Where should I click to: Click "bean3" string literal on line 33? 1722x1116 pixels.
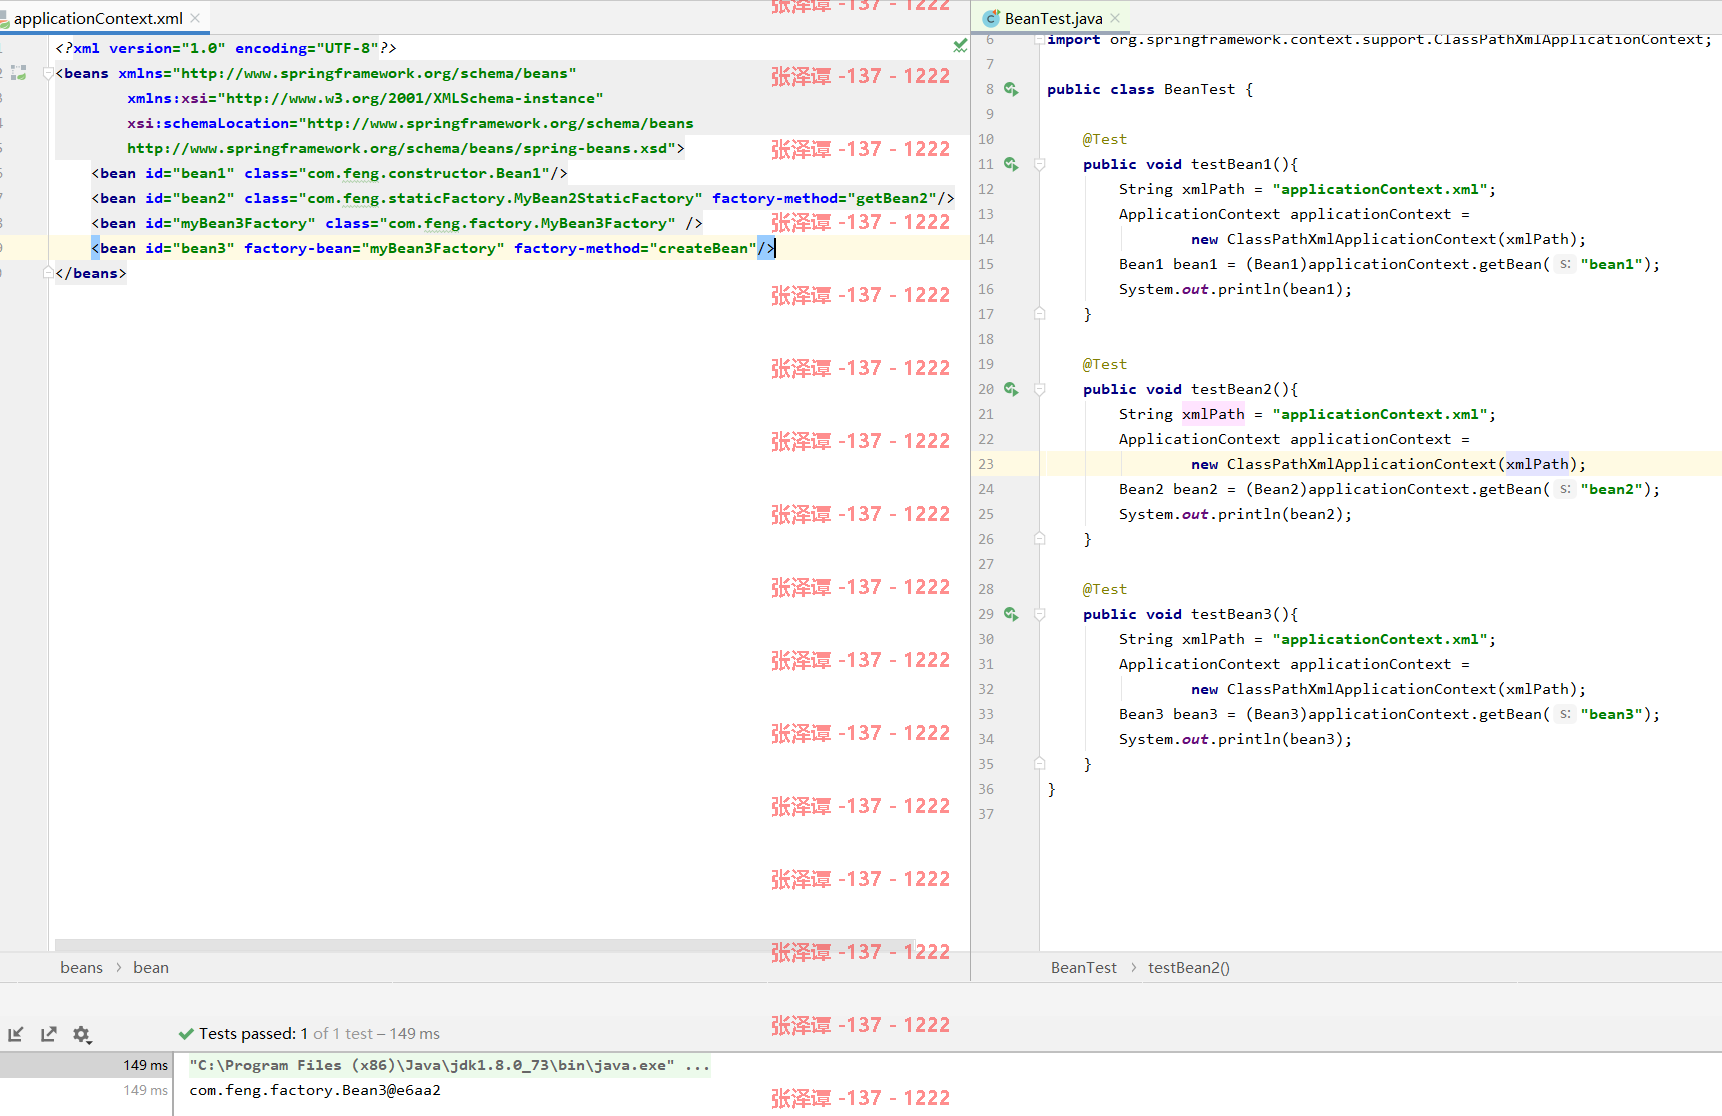click(1612, 714)
